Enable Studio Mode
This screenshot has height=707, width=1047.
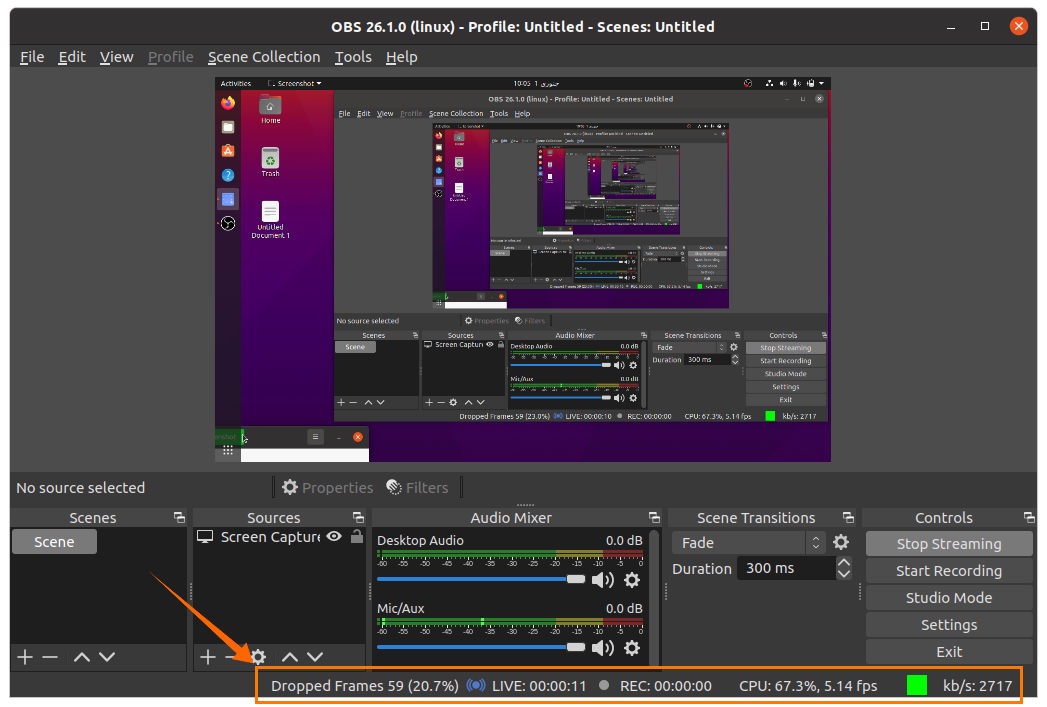949,598
